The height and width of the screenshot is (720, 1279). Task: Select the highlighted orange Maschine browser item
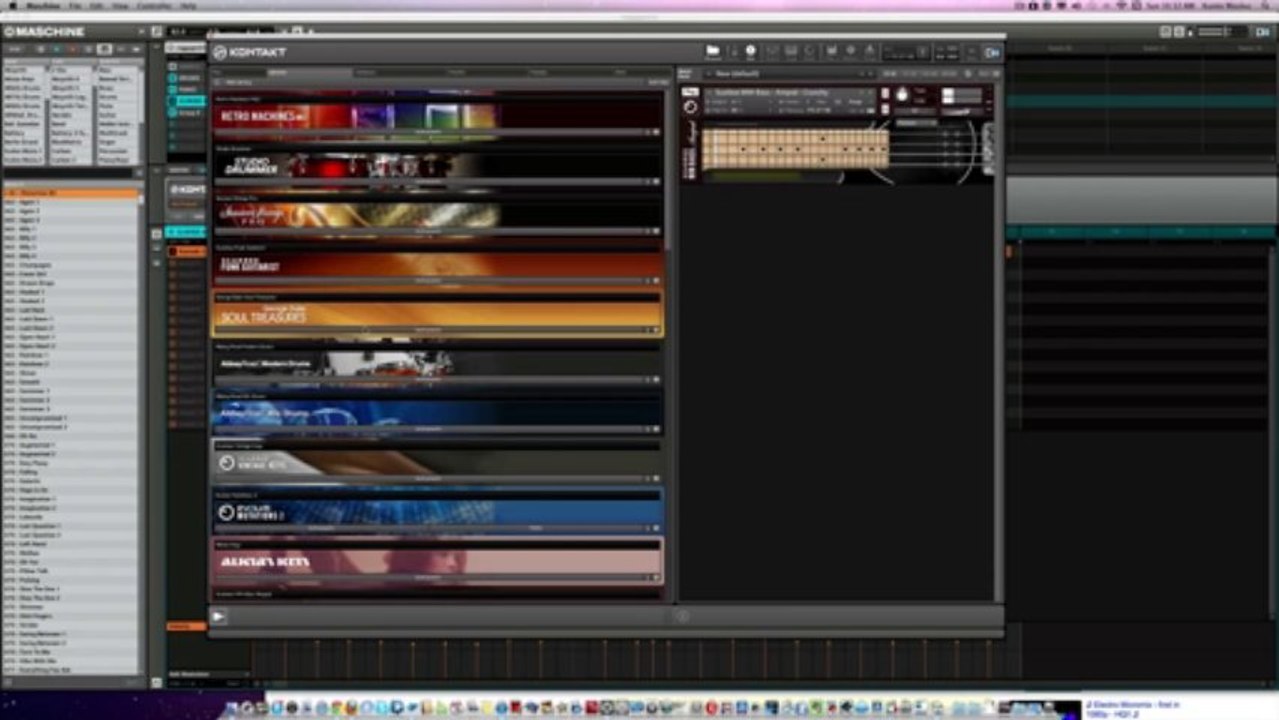coord(71,192)
